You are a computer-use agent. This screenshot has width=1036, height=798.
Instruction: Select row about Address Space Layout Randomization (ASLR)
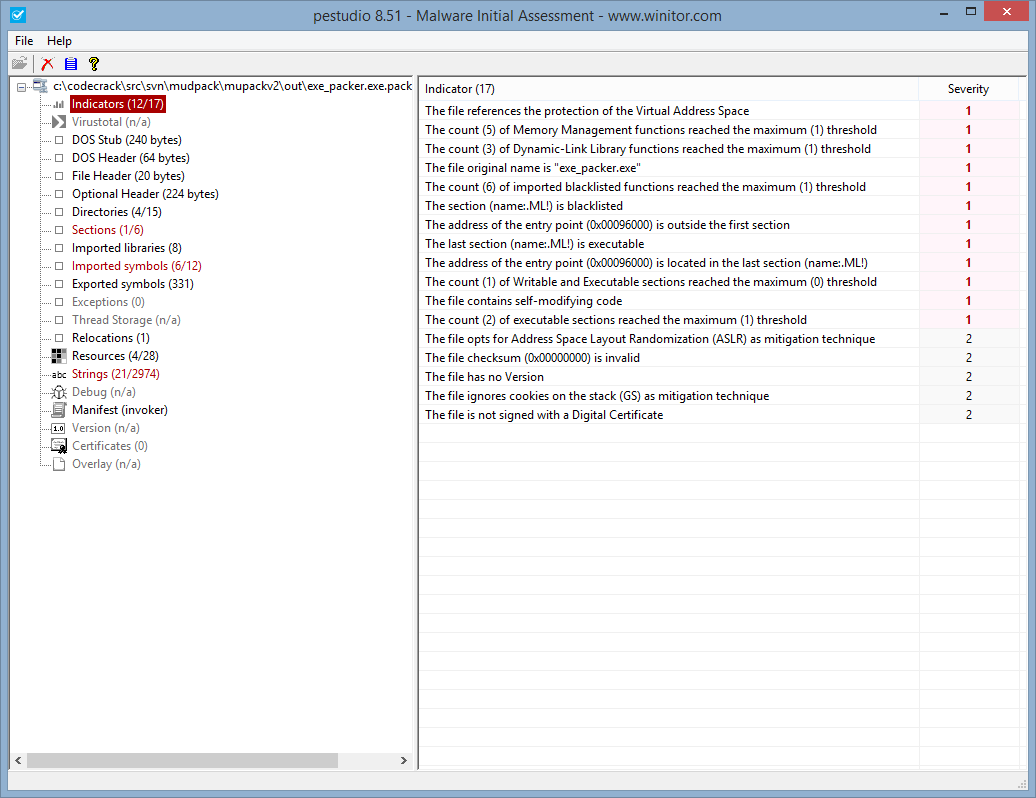pyautogui.click(x=719, y=339)
